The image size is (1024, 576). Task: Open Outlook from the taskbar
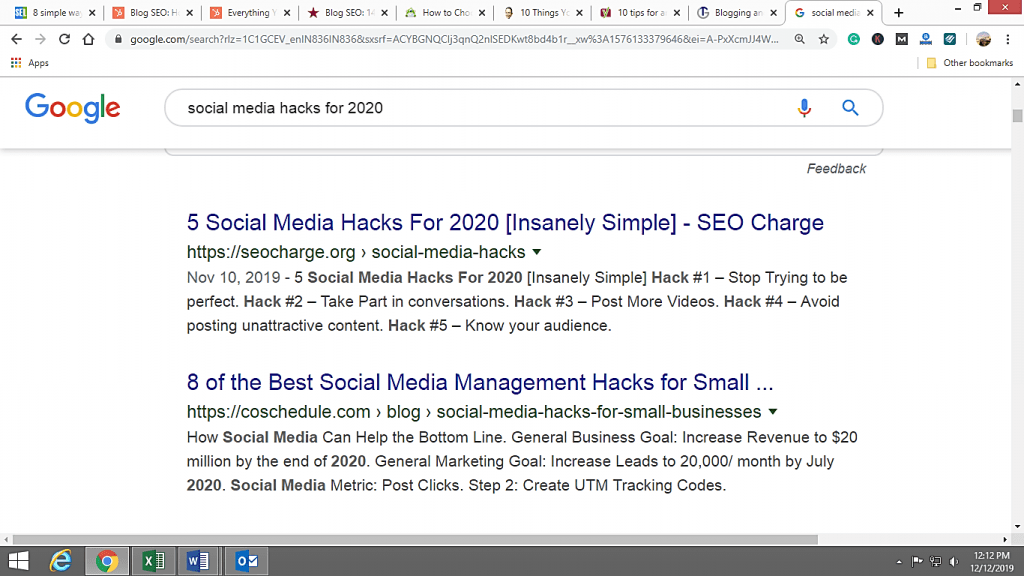[247, 561]
